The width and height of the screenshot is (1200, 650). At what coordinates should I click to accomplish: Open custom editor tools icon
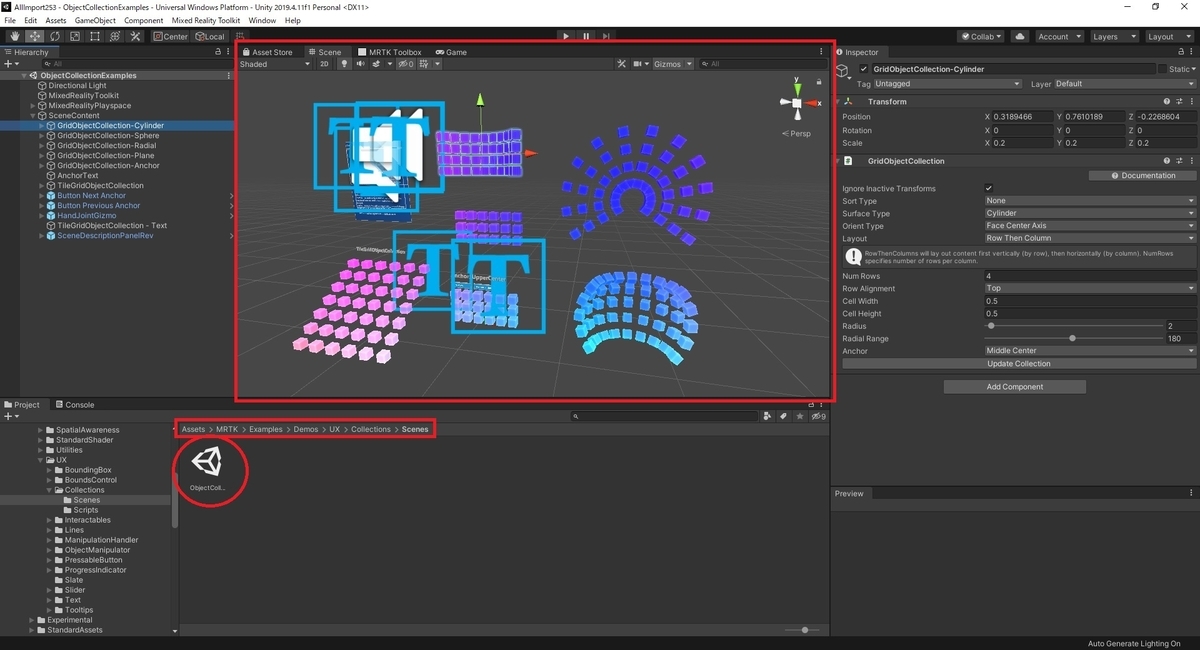[x=135, y=36]
